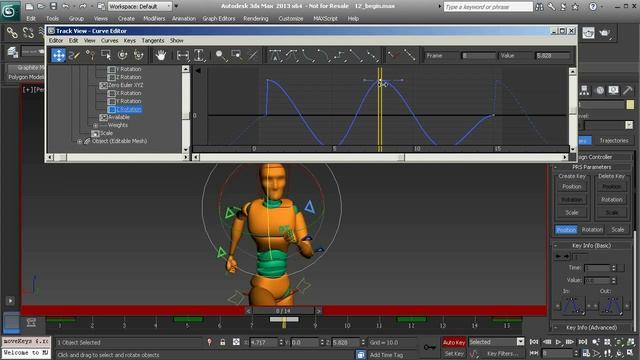Toggle Scale key info button
Viewport: 640px width, 360px height.
pyautogui.click(x=618, y=229)
